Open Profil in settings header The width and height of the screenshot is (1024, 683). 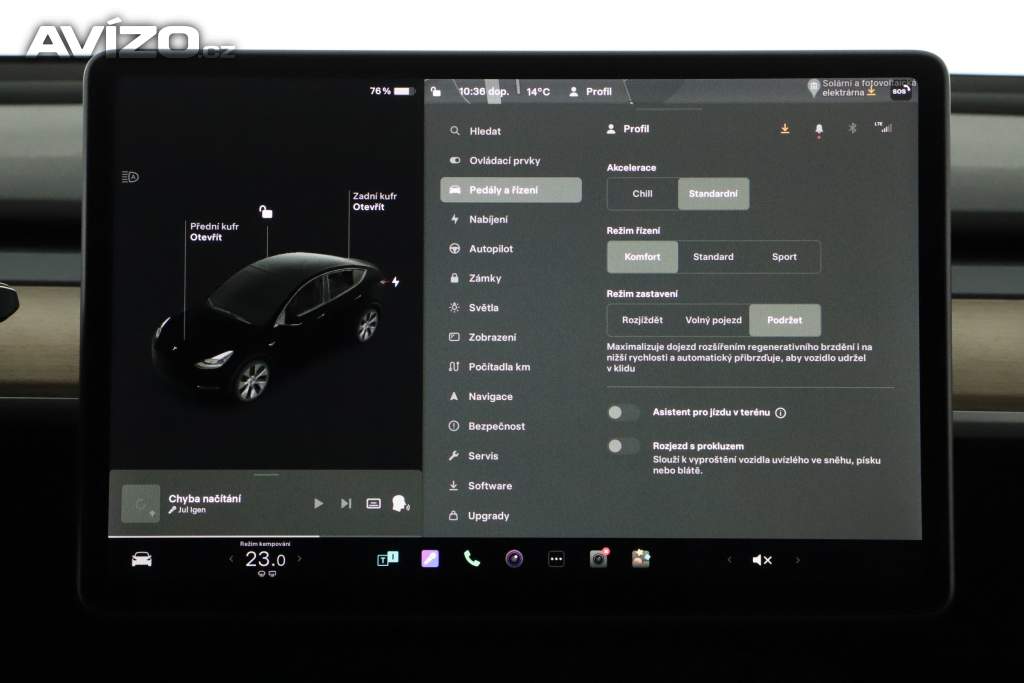628,129
